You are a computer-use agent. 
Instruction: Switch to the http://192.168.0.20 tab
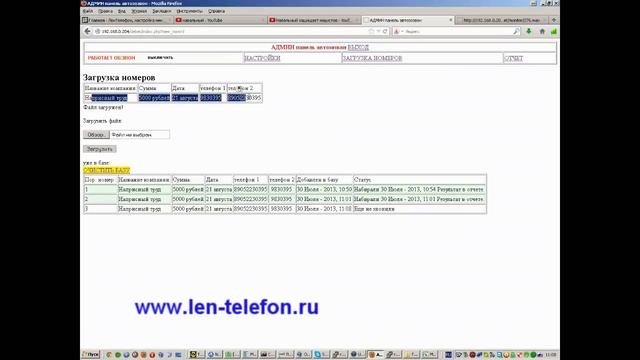click(502, 20)
